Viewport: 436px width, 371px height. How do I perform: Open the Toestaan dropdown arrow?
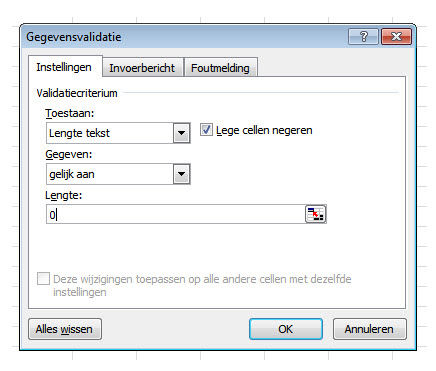[x=181, y=133]
